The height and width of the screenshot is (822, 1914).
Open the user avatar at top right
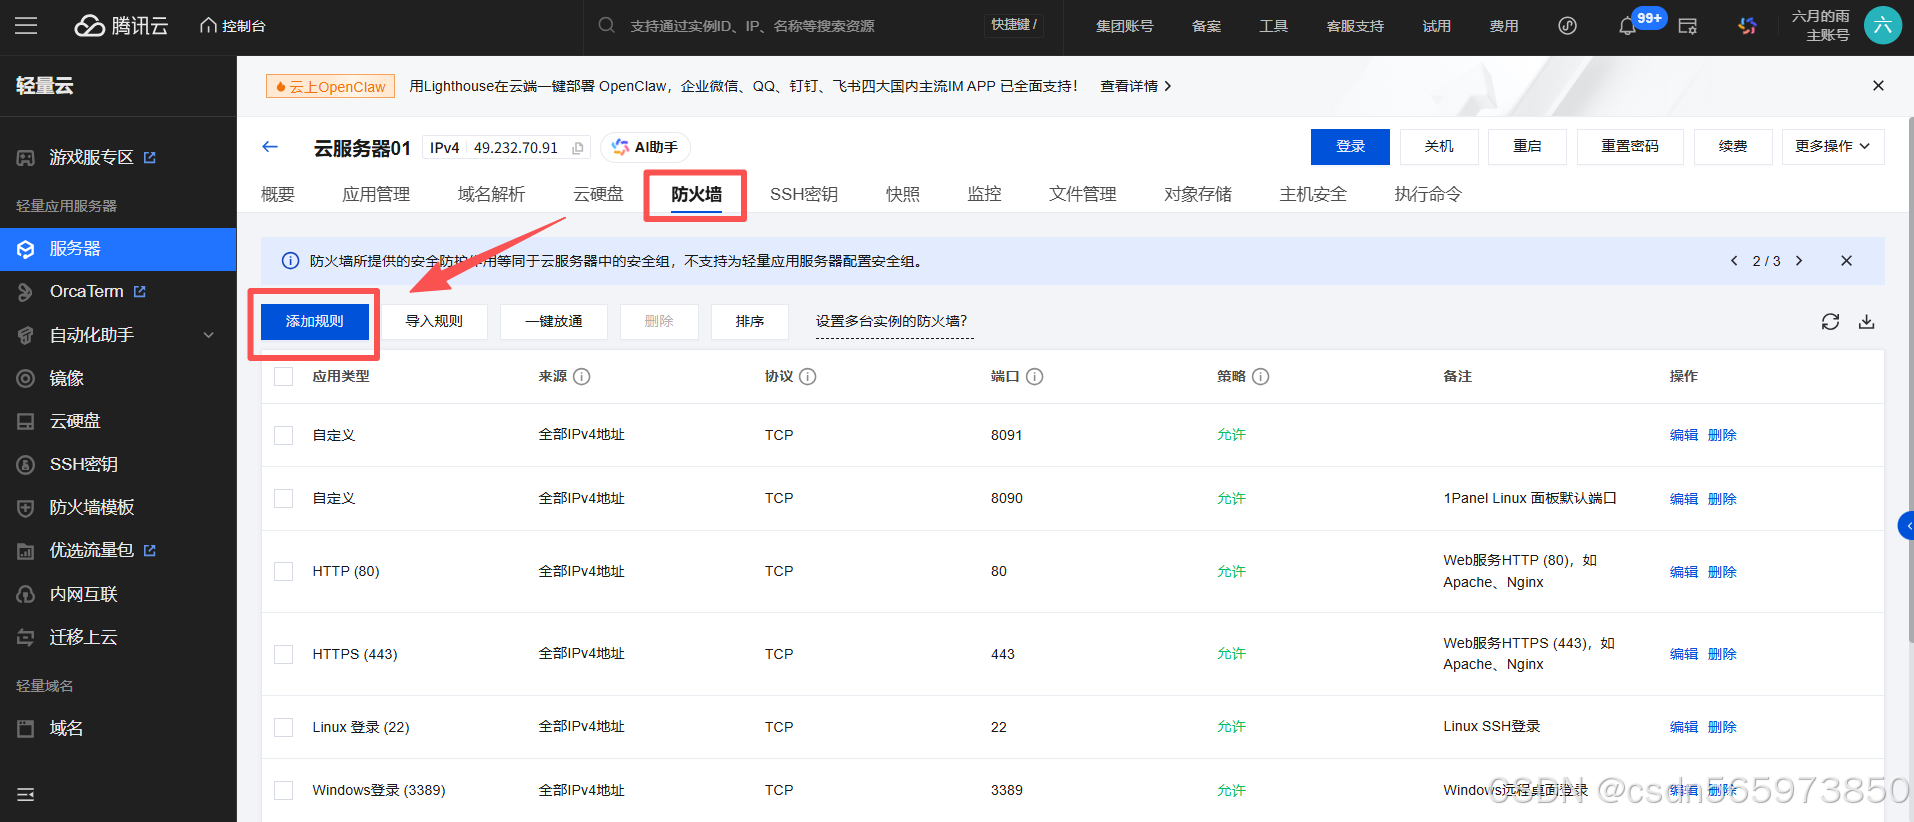pos(1883,26)
